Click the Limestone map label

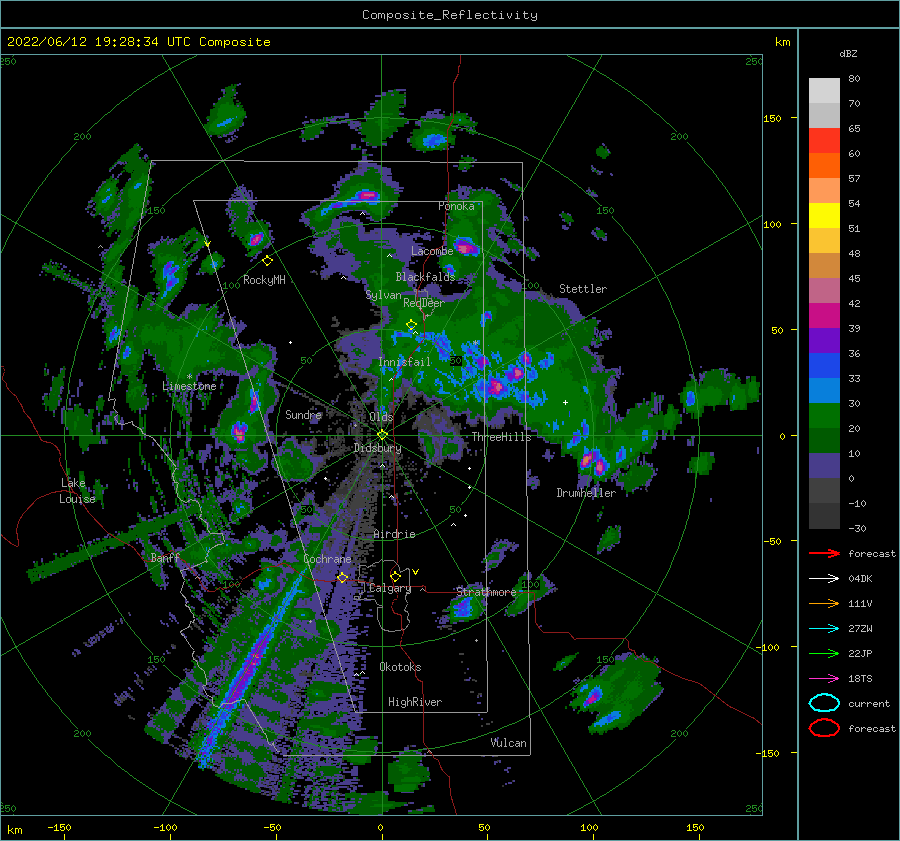(189, 386)
